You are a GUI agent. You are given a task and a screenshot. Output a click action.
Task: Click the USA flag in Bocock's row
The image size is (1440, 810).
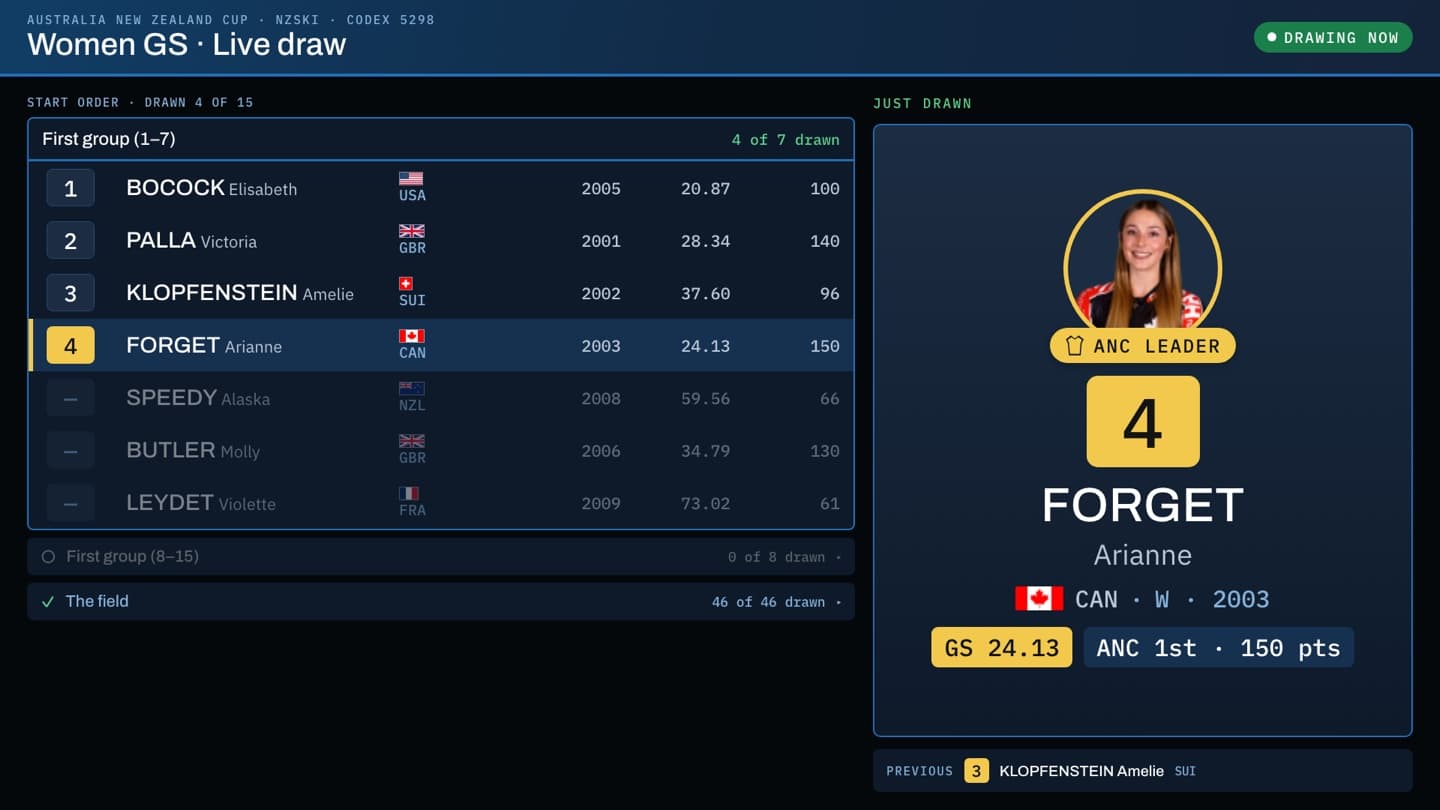coord(411,179)
